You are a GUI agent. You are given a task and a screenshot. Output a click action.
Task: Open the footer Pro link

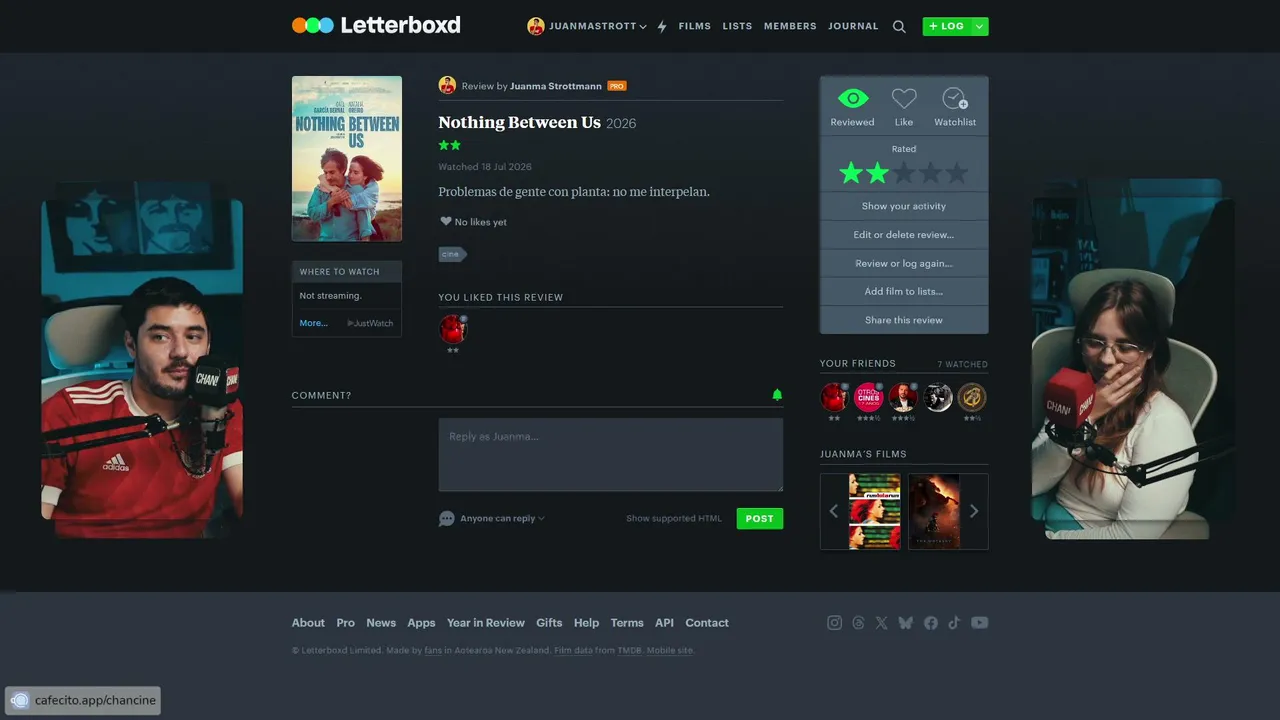pos(345,623)
